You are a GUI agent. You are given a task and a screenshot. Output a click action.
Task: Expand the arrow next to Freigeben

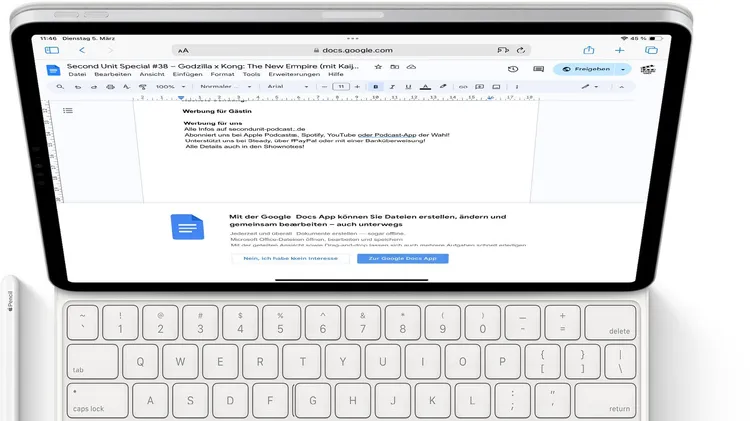coord(624,70)
